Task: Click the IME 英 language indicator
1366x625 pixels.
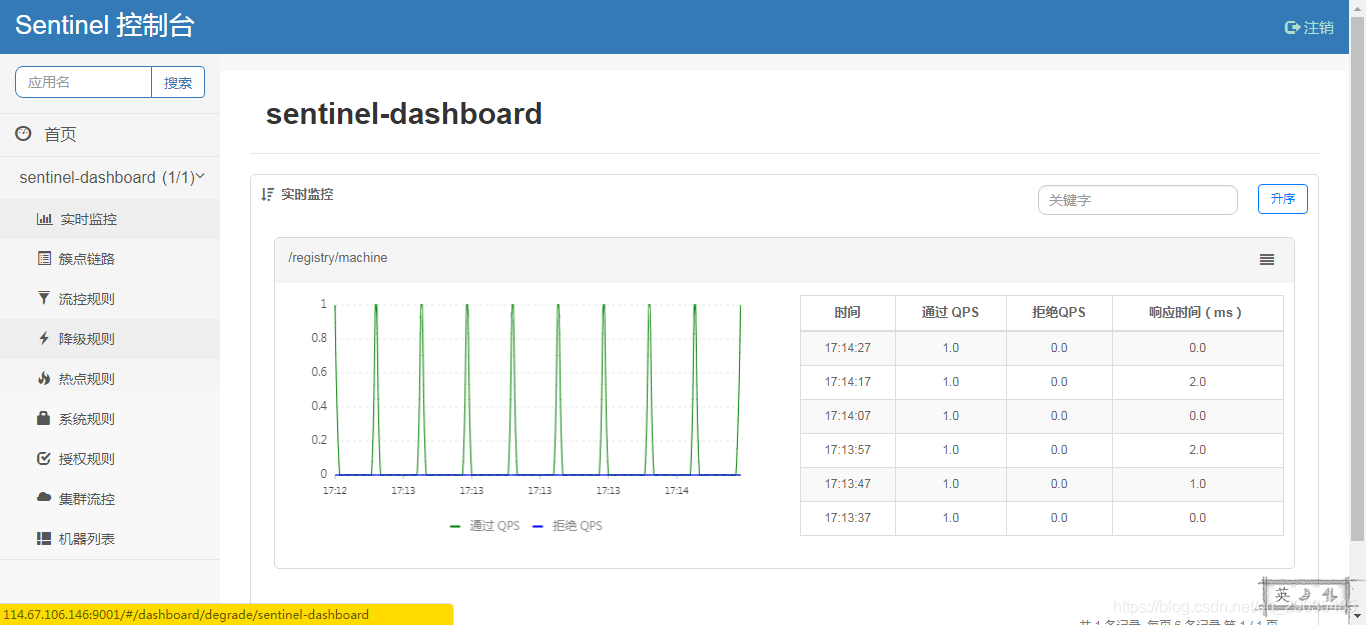Action: [x=1282, y=596]
